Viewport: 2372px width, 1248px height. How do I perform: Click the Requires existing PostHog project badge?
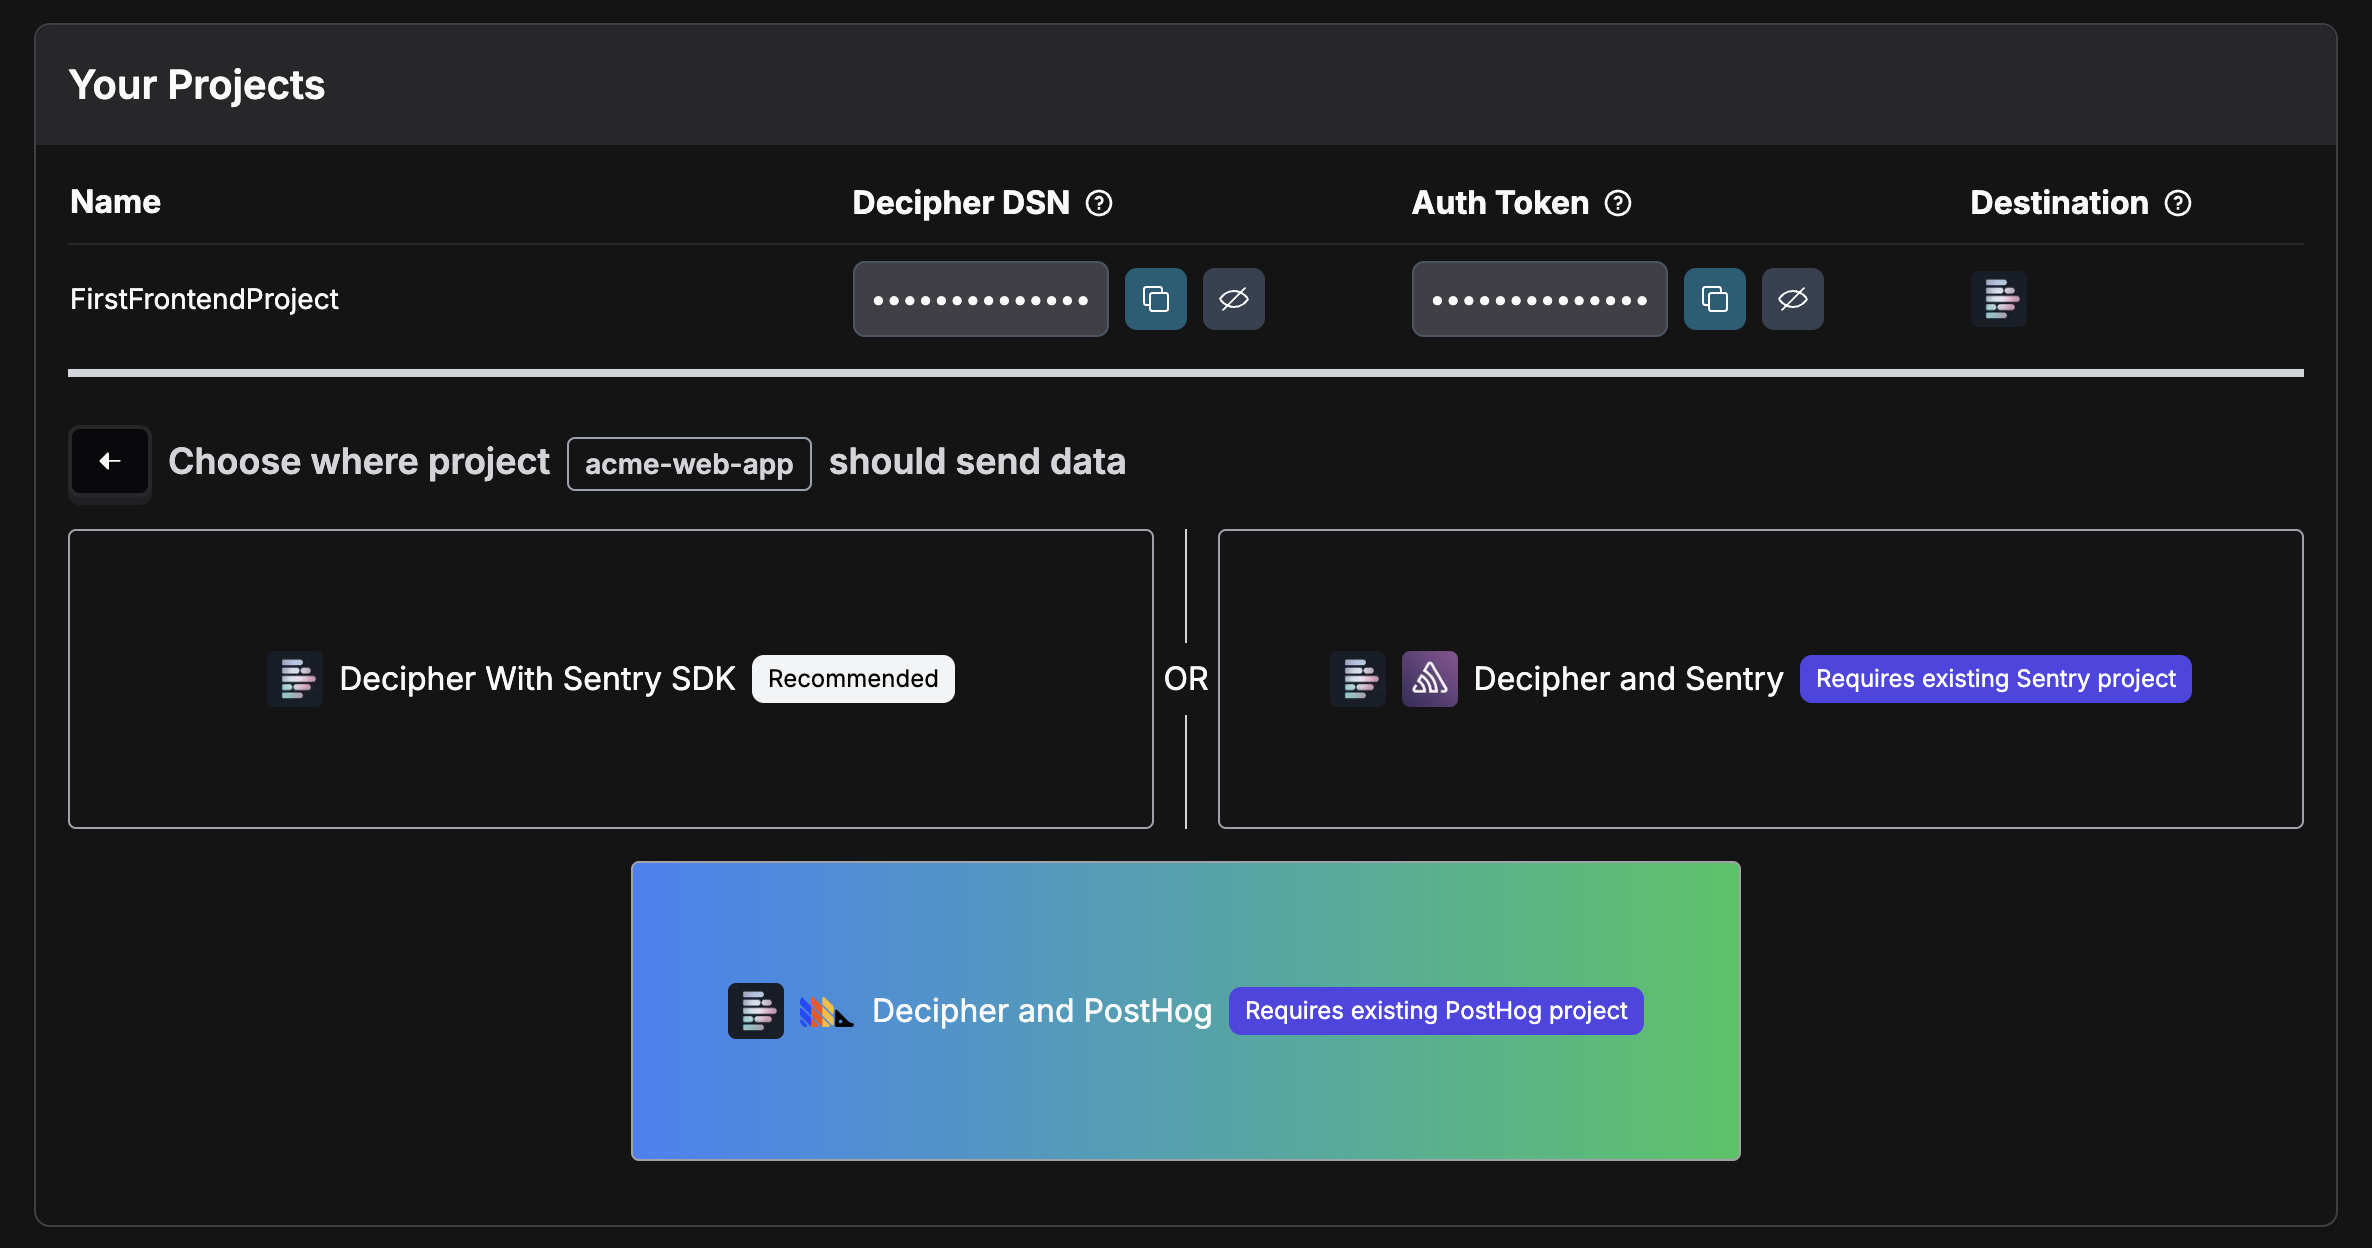point(1436,1011)
